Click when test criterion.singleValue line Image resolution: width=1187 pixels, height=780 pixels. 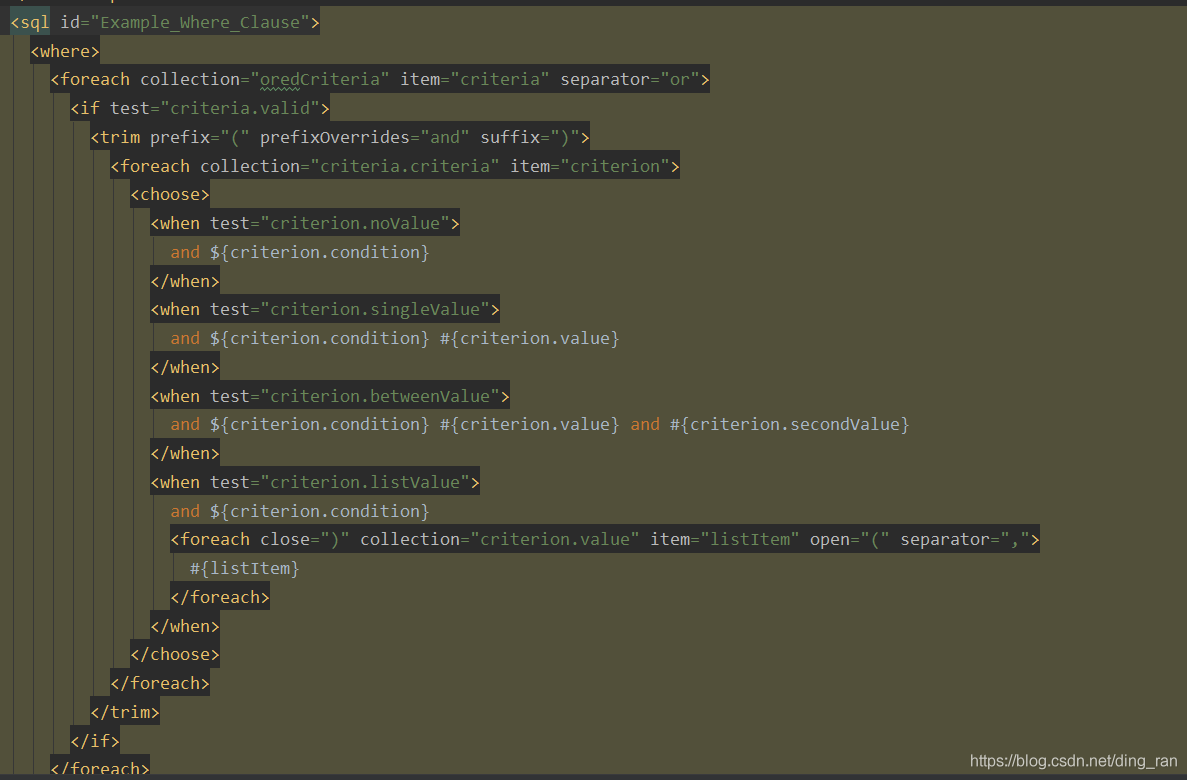(x=325, y=309)
